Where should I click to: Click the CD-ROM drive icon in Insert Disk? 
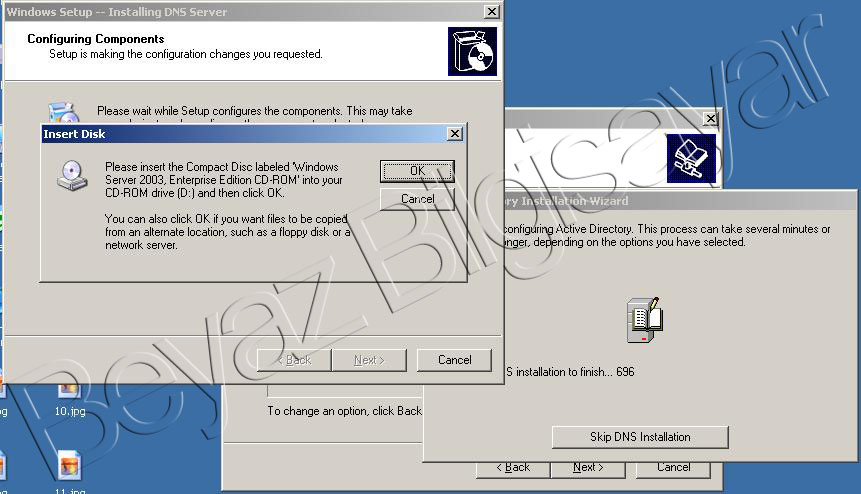pyautogui.click(x=72, y=176)
